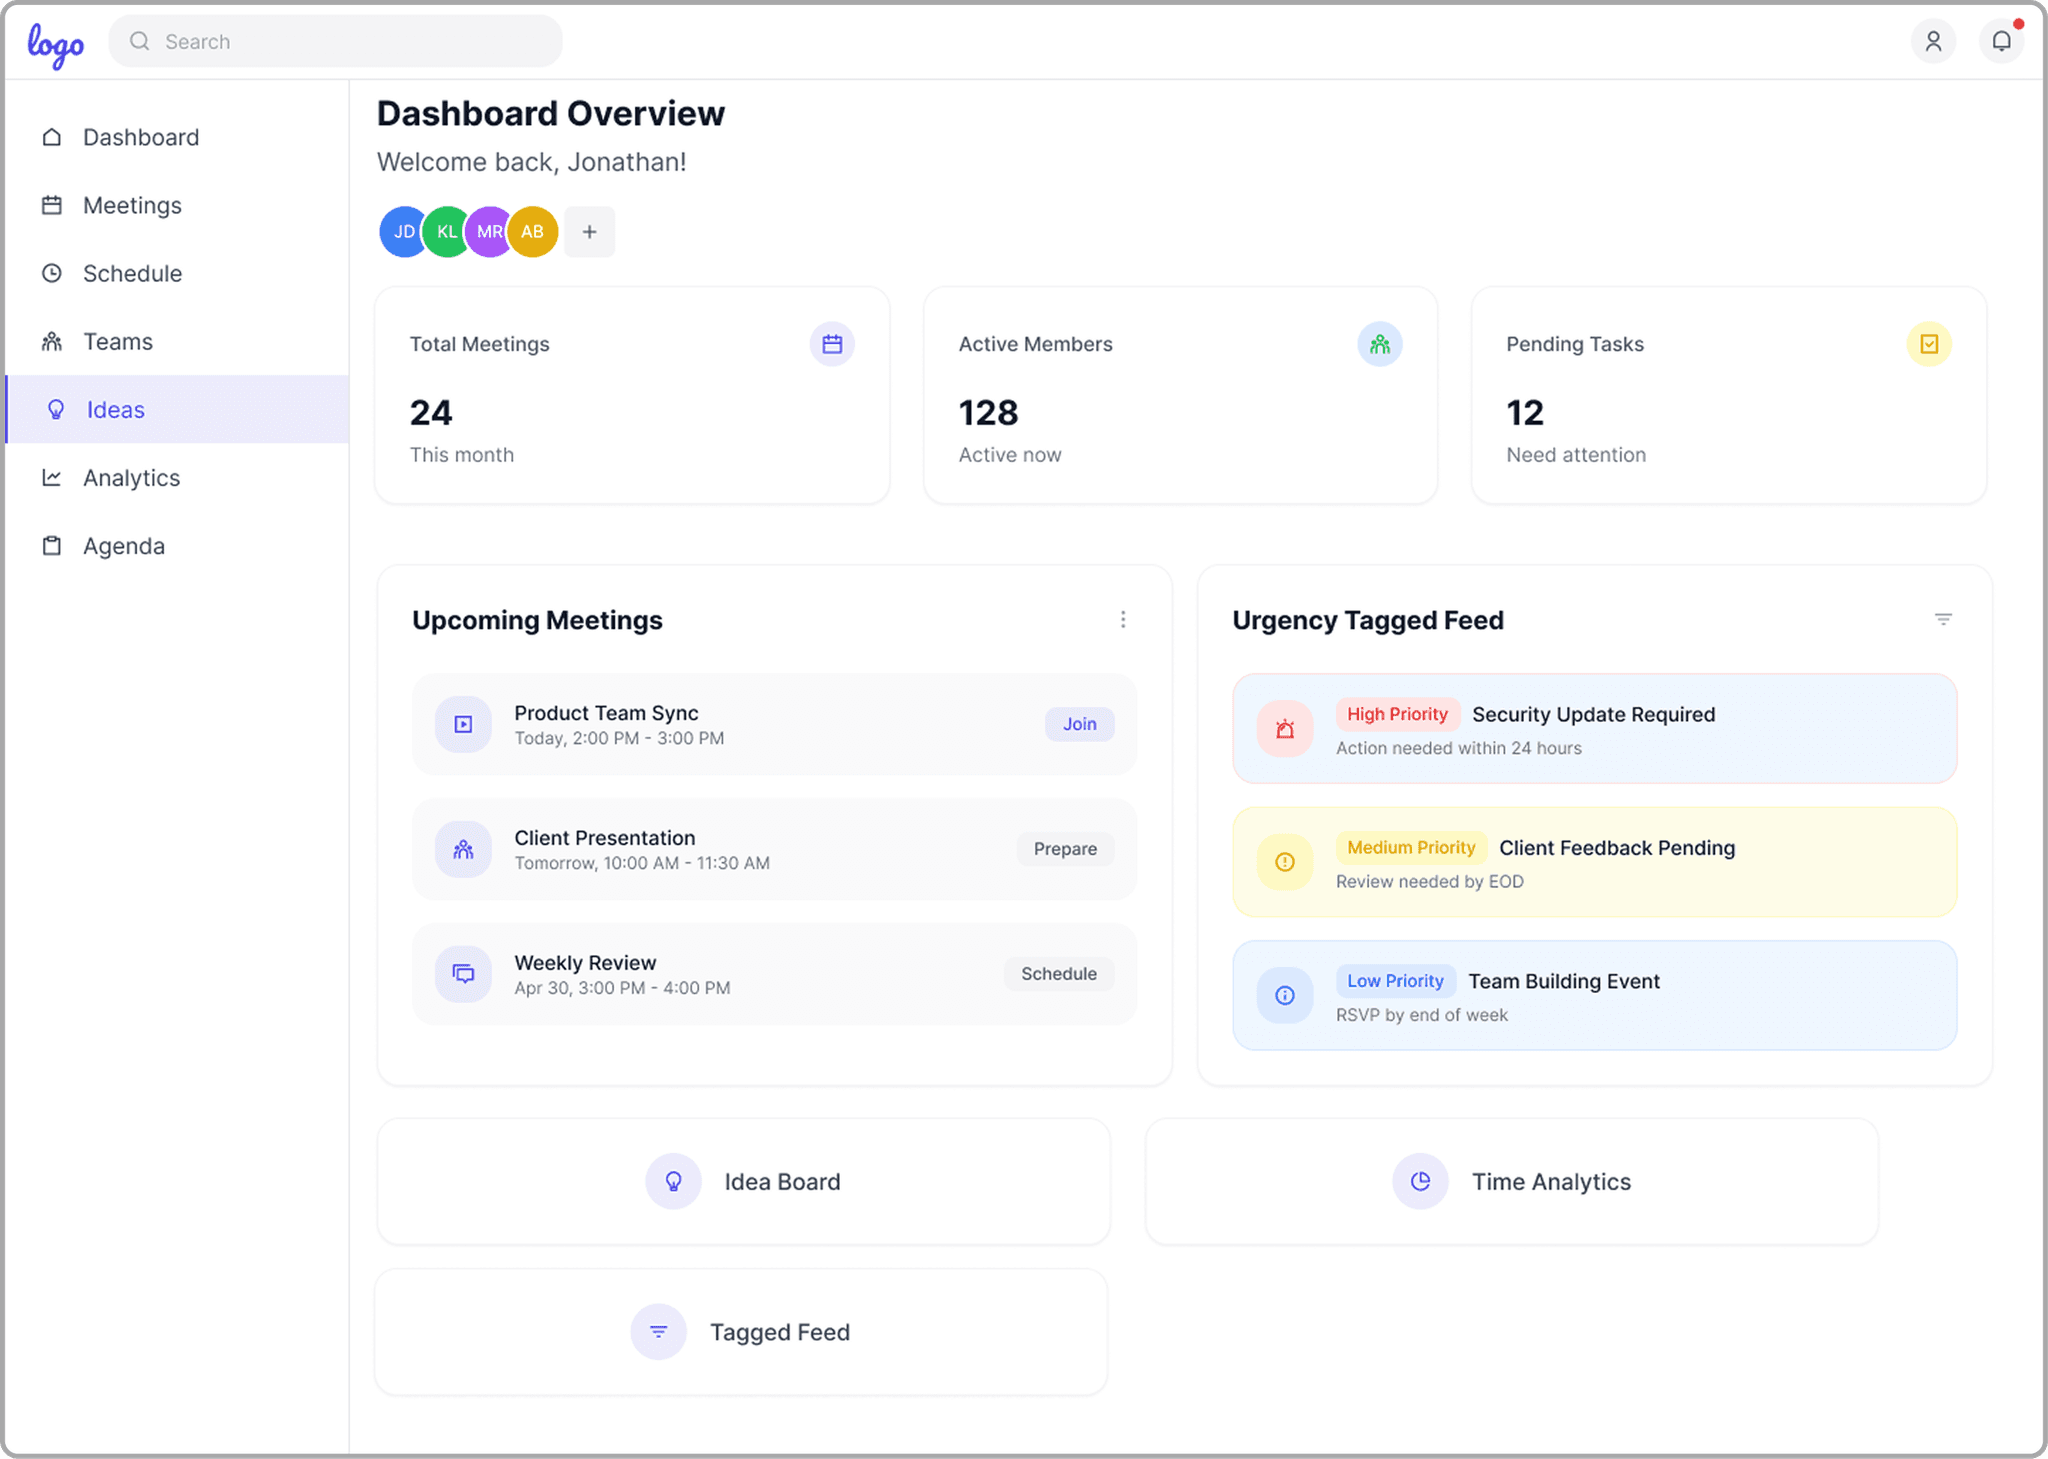The image size is (2048, 1459).
Task: Open Meetings in the sidebar
Action: [132, 205]
